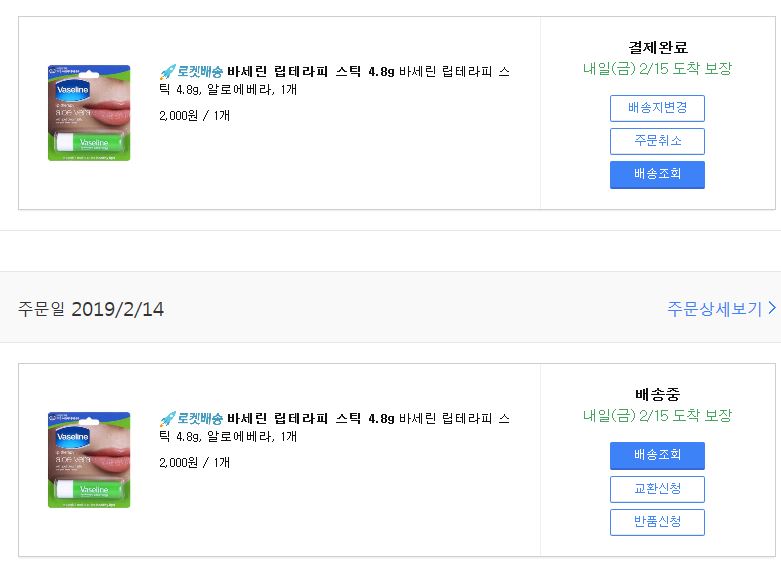Open the Vaseline thumbnail in the 결제완료 order

pos(89,112)
